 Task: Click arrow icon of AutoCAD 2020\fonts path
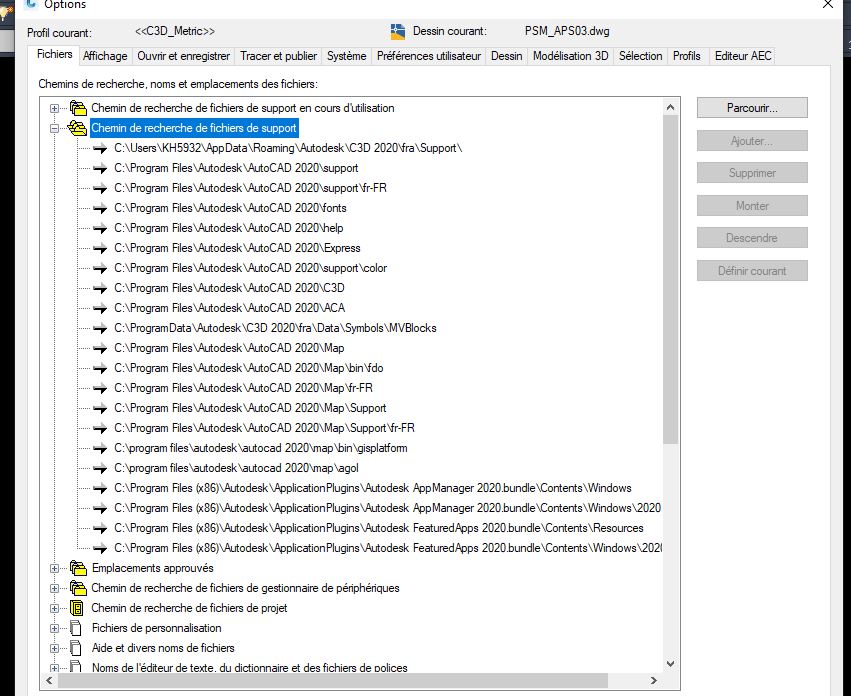coord(100,208)
